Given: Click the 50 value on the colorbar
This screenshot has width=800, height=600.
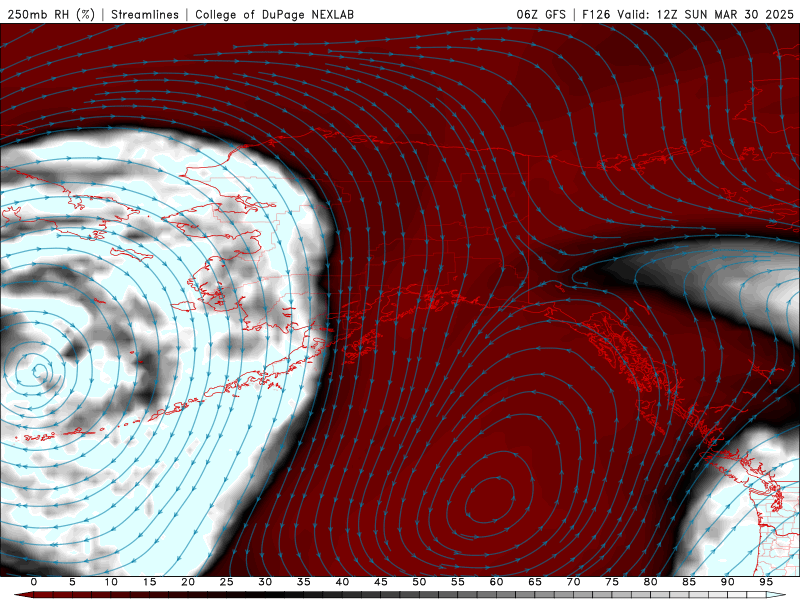Looking at the screenshot, I should click(419, 582).
